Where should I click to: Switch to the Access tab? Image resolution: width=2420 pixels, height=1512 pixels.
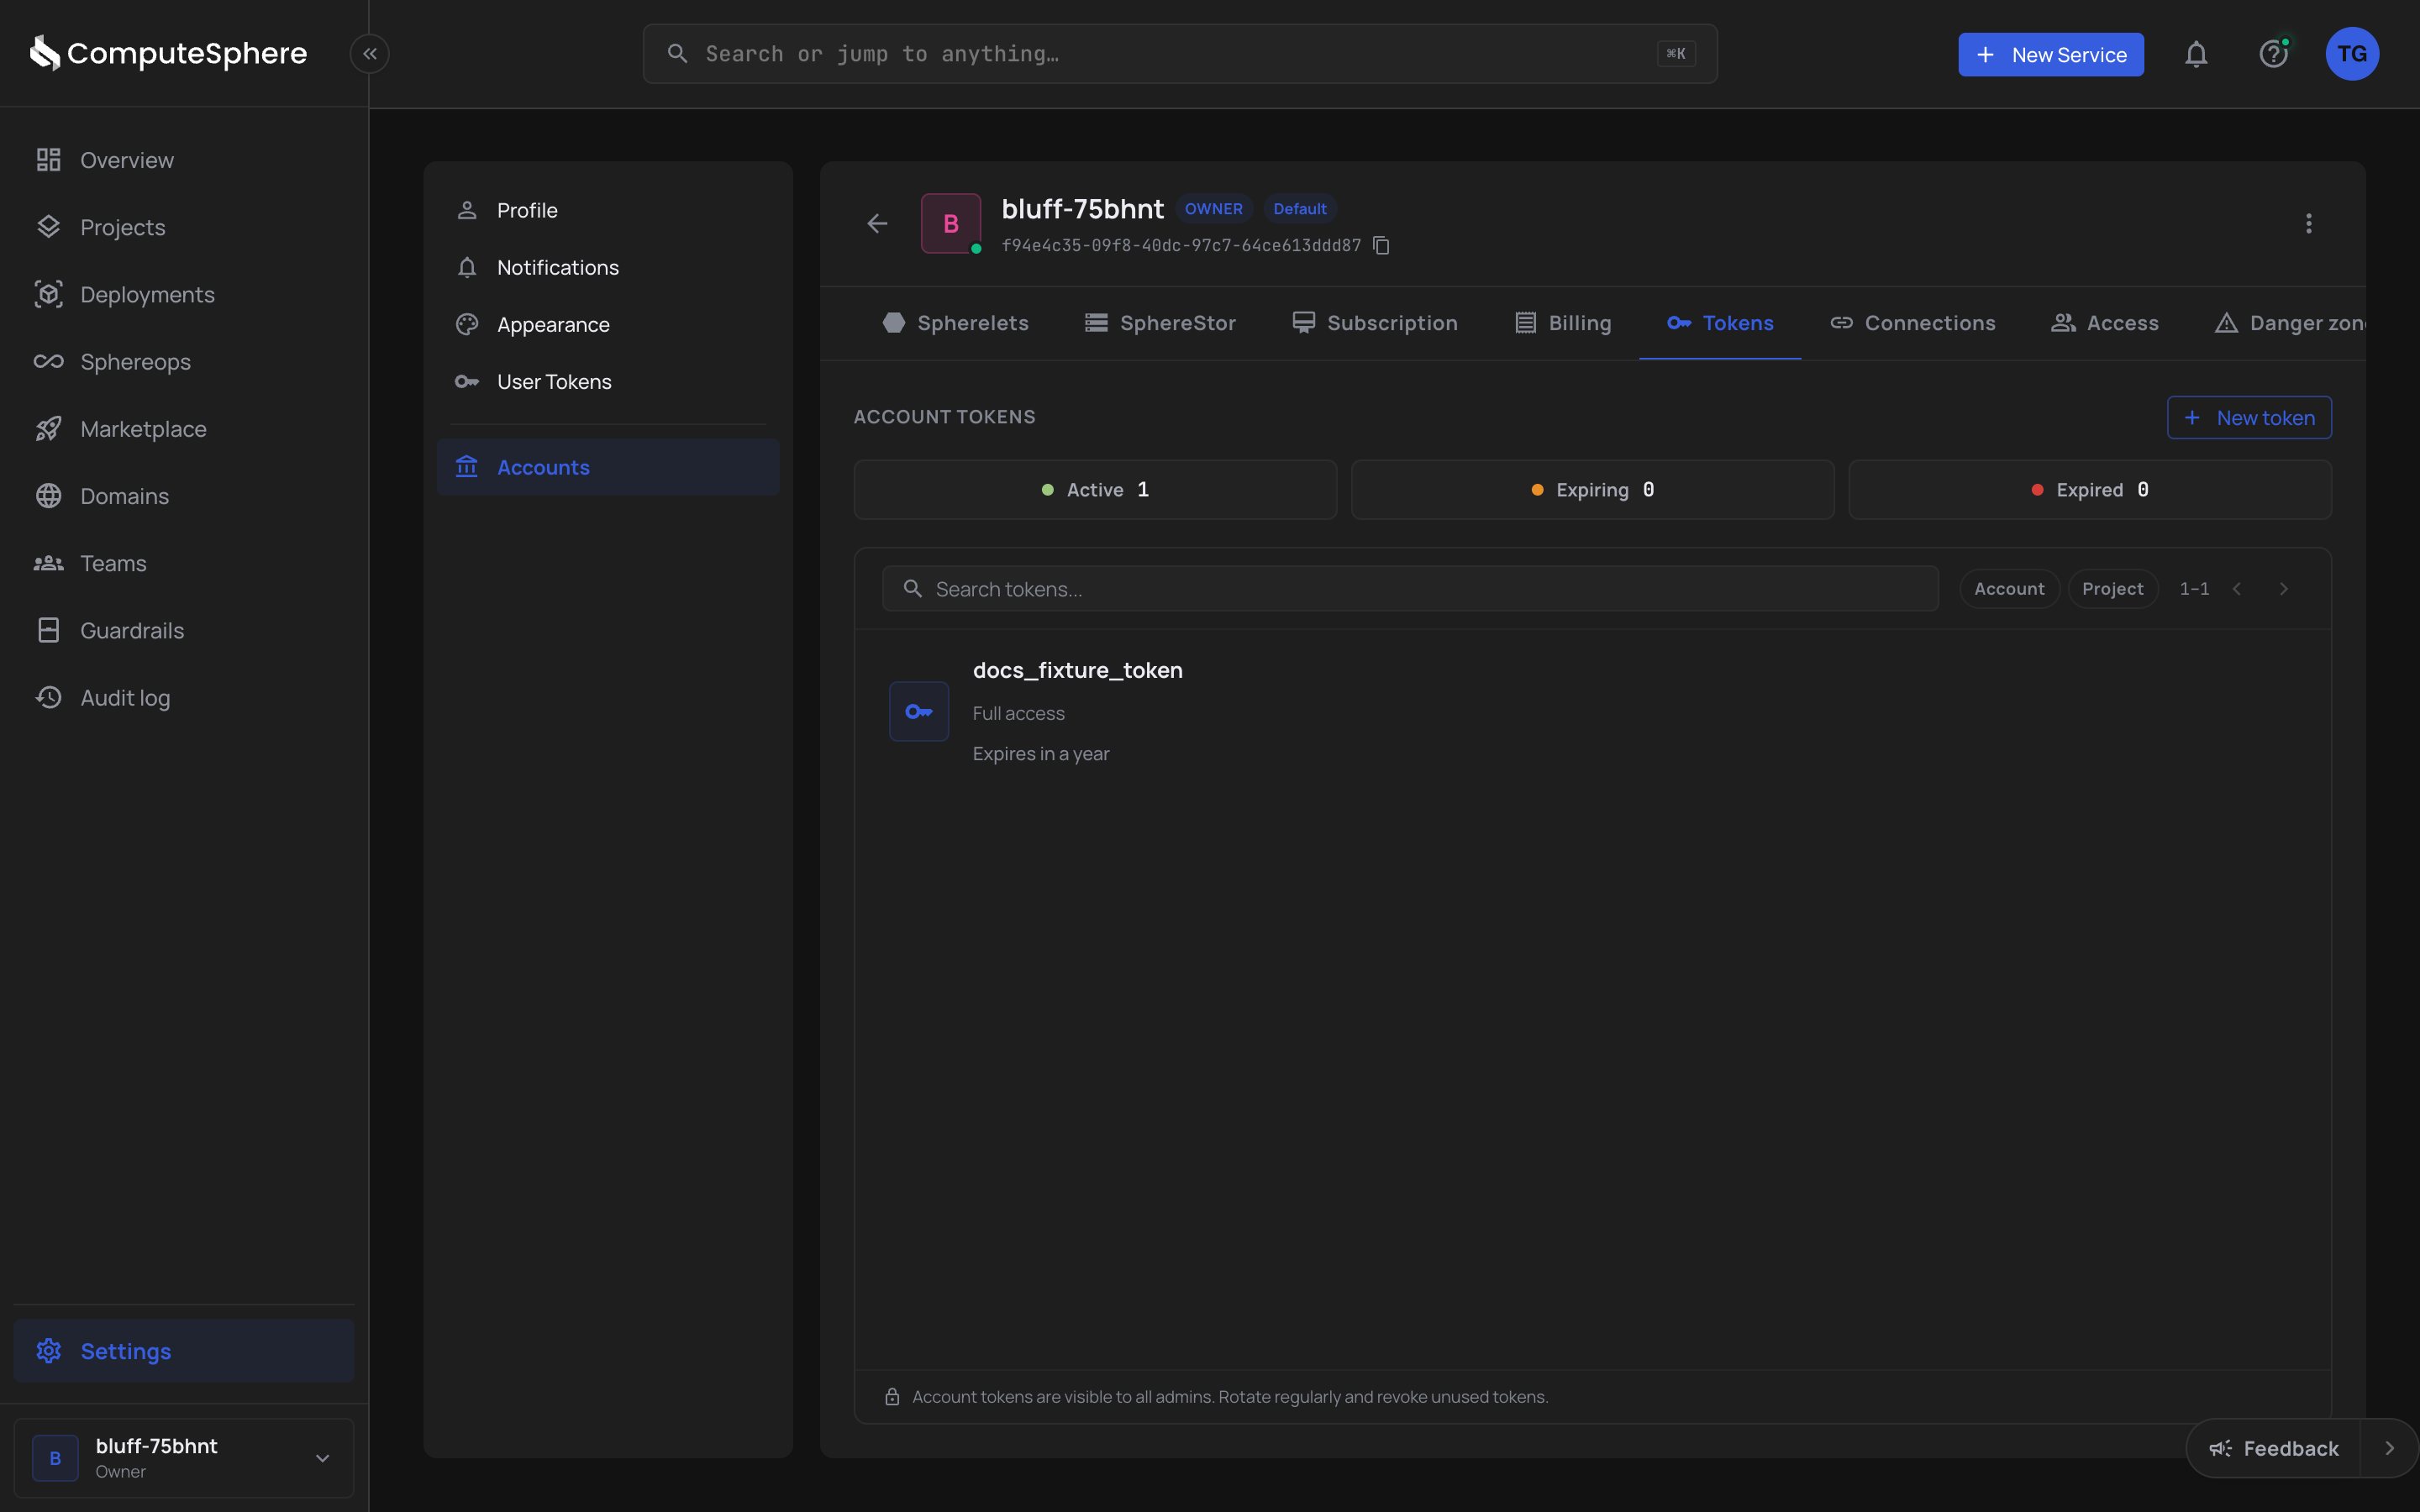tap(2104, 323)
